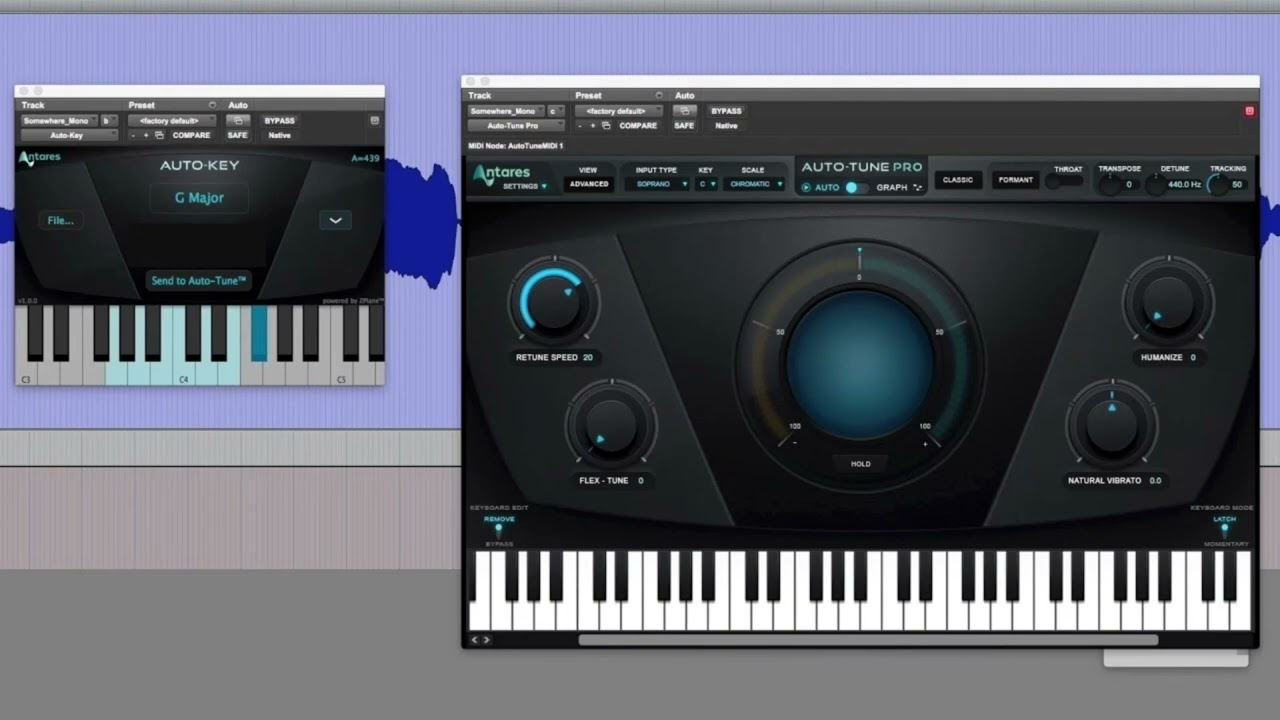Click the Transpose knob
Image resolution: width=1280 pixels, height=720 pixels.
coord(1109,184)
